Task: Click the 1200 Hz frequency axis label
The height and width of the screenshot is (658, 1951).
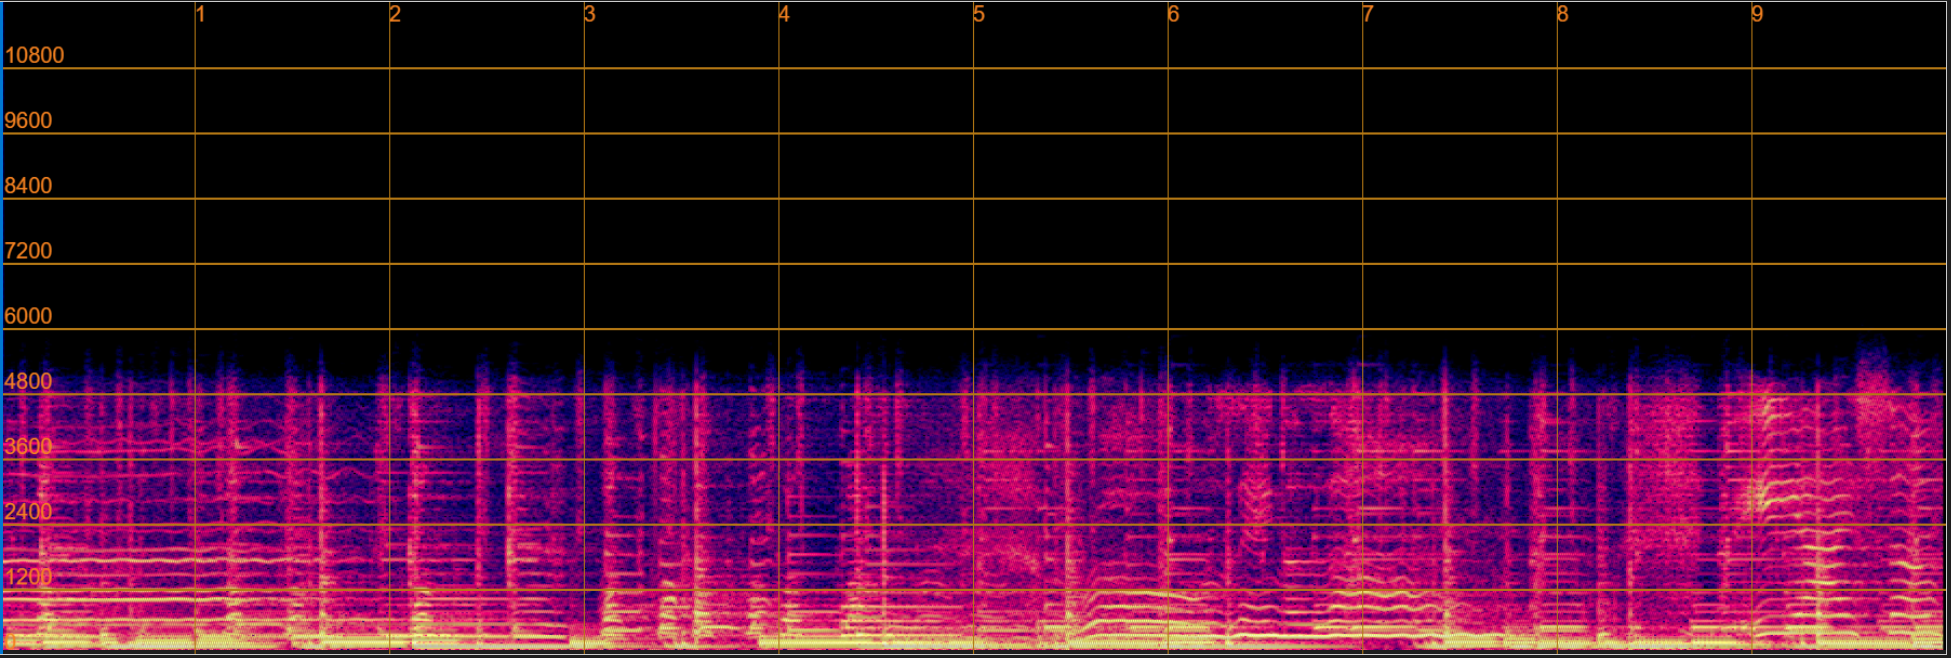Action: click(x=28, y=576)
